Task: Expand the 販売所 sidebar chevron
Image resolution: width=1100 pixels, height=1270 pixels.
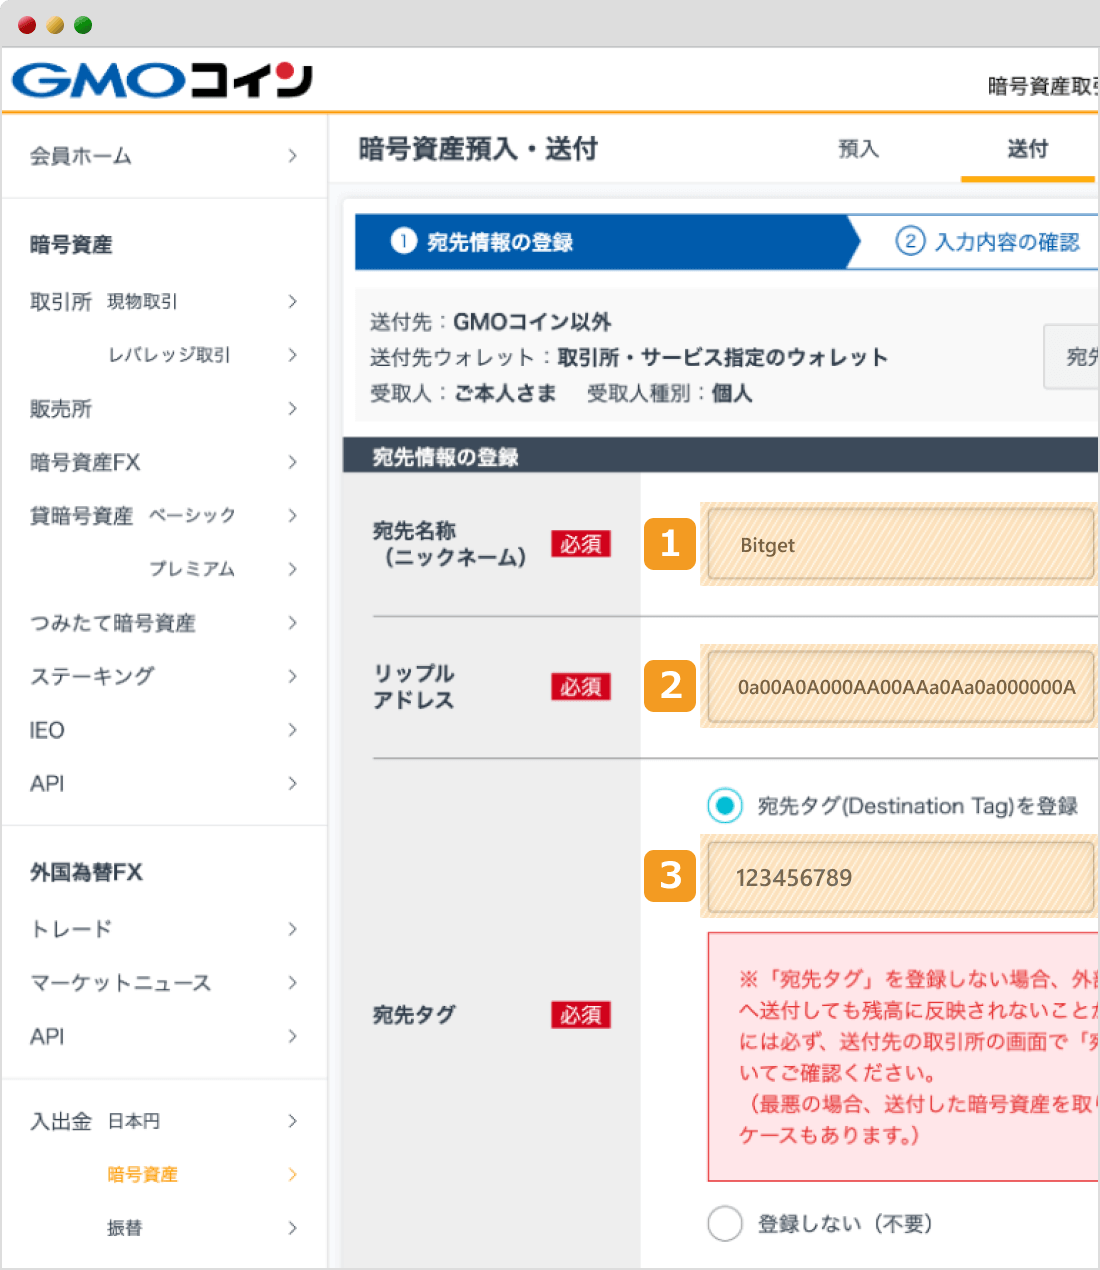Action: (x=292, y=409)
